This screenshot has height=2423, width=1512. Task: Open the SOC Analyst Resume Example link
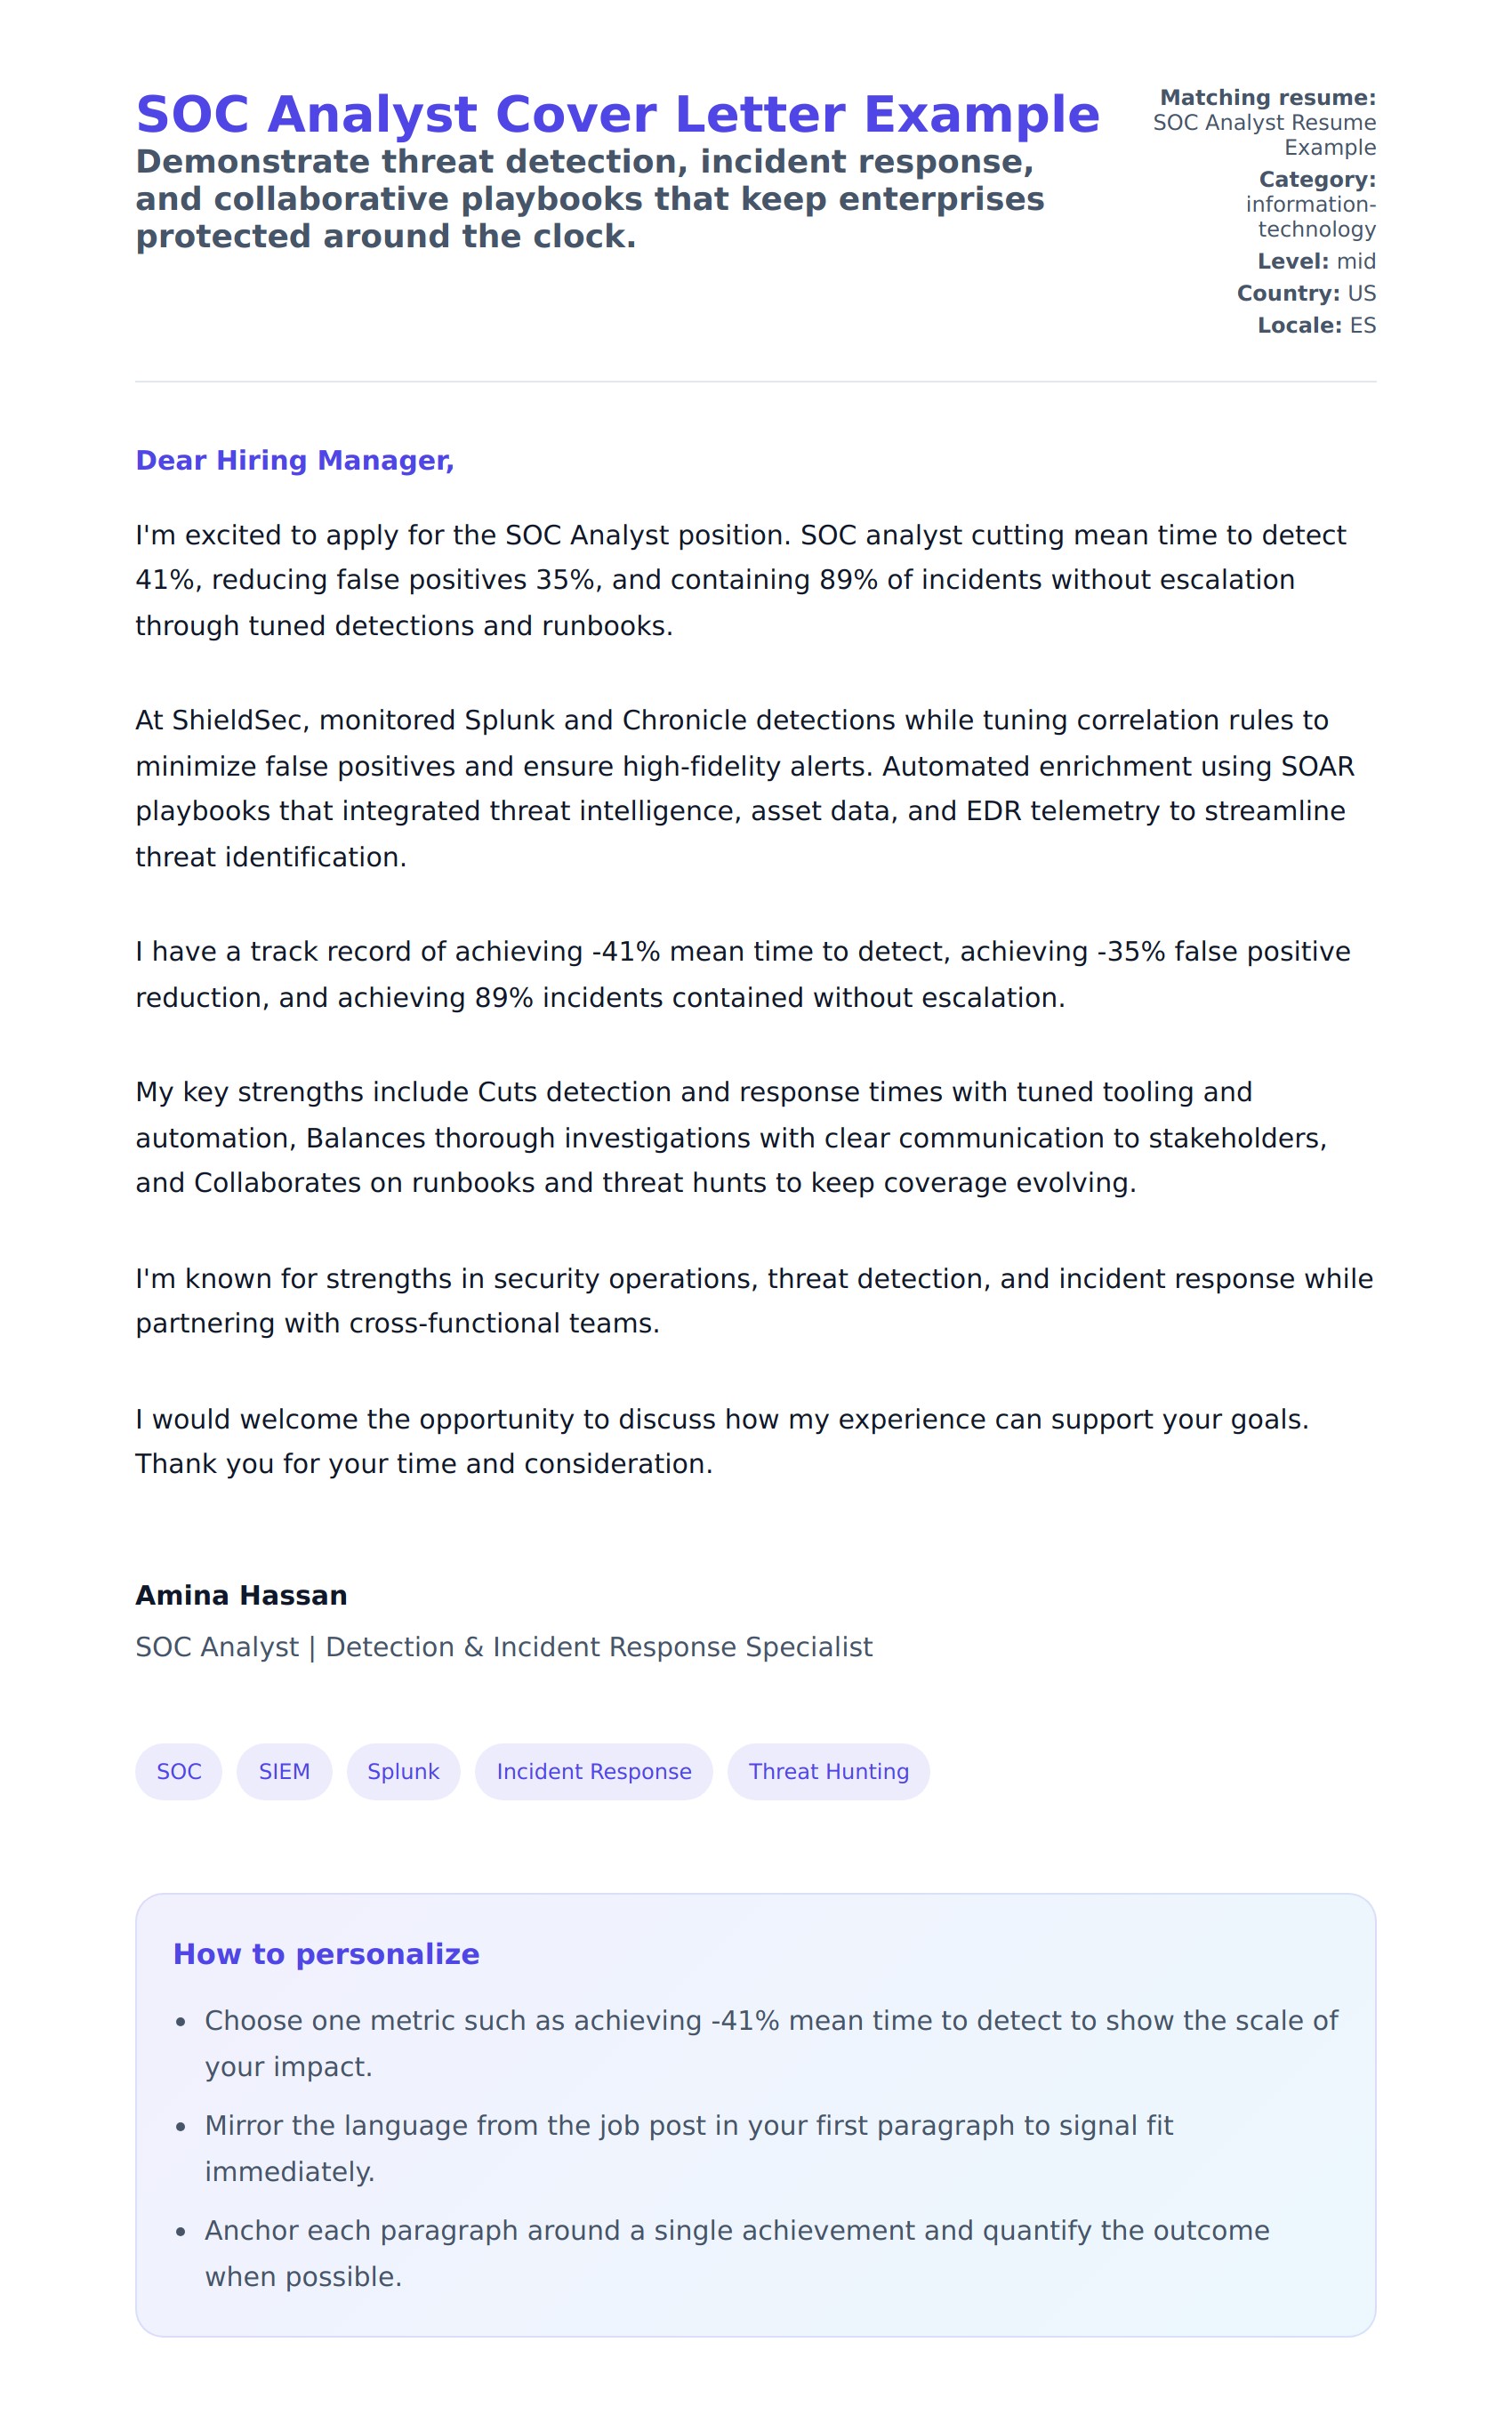pyautogui.click(x=1264, y=135)
